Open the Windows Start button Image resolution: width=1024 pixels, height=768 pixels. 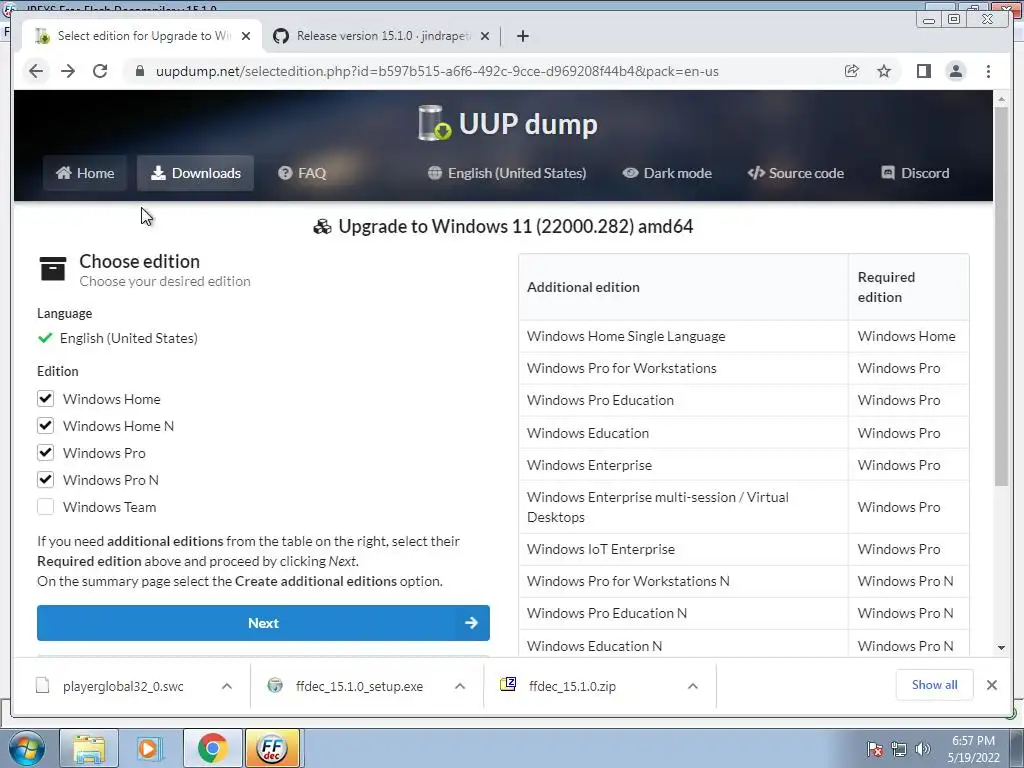tap(27, 748)
